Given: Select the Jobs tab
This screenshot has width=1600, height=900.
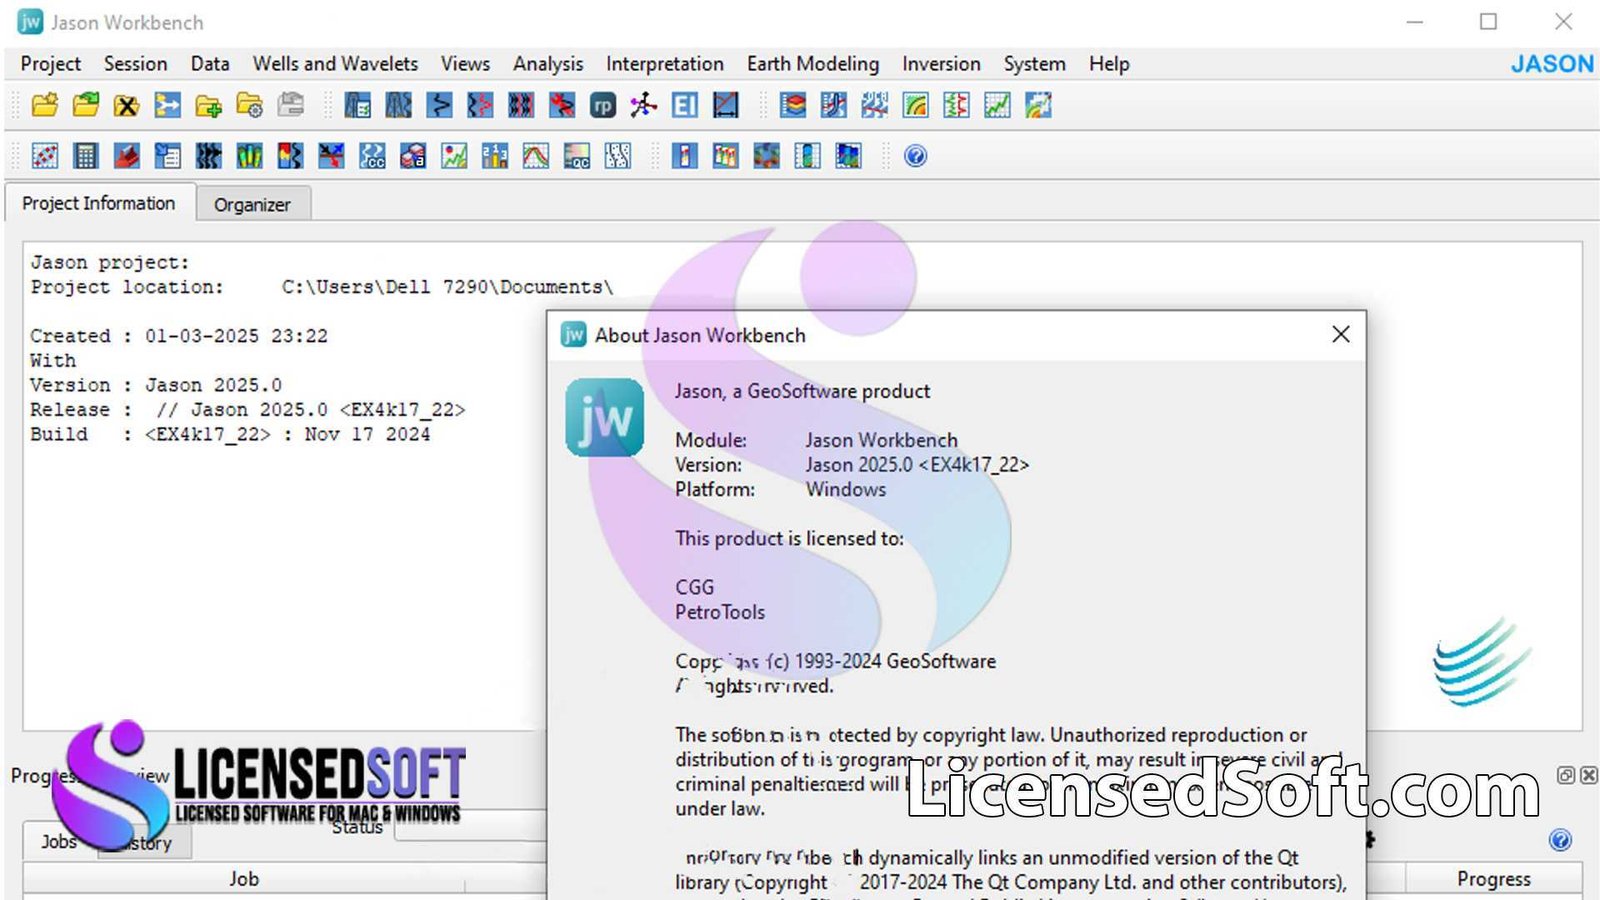Looking at the screenshot, I should (x=57, y=842).
